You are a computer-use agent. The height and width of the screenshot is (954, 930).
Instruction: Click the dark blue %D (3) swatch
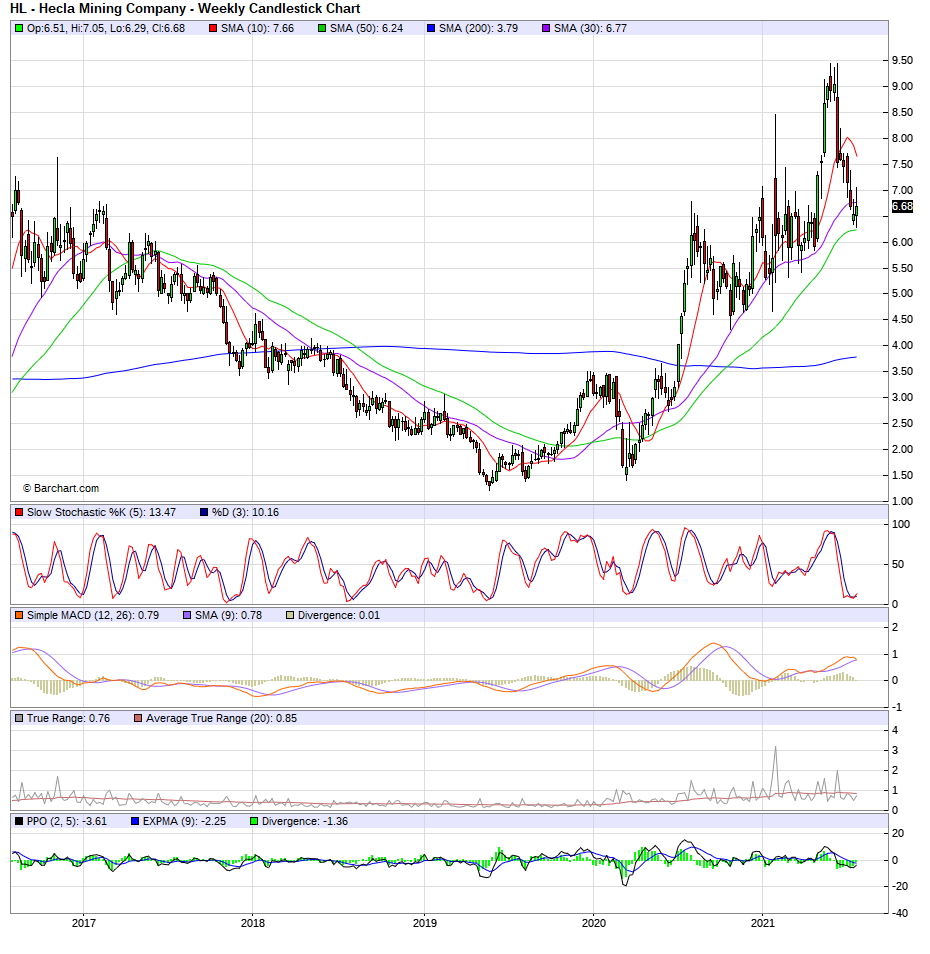204,512
